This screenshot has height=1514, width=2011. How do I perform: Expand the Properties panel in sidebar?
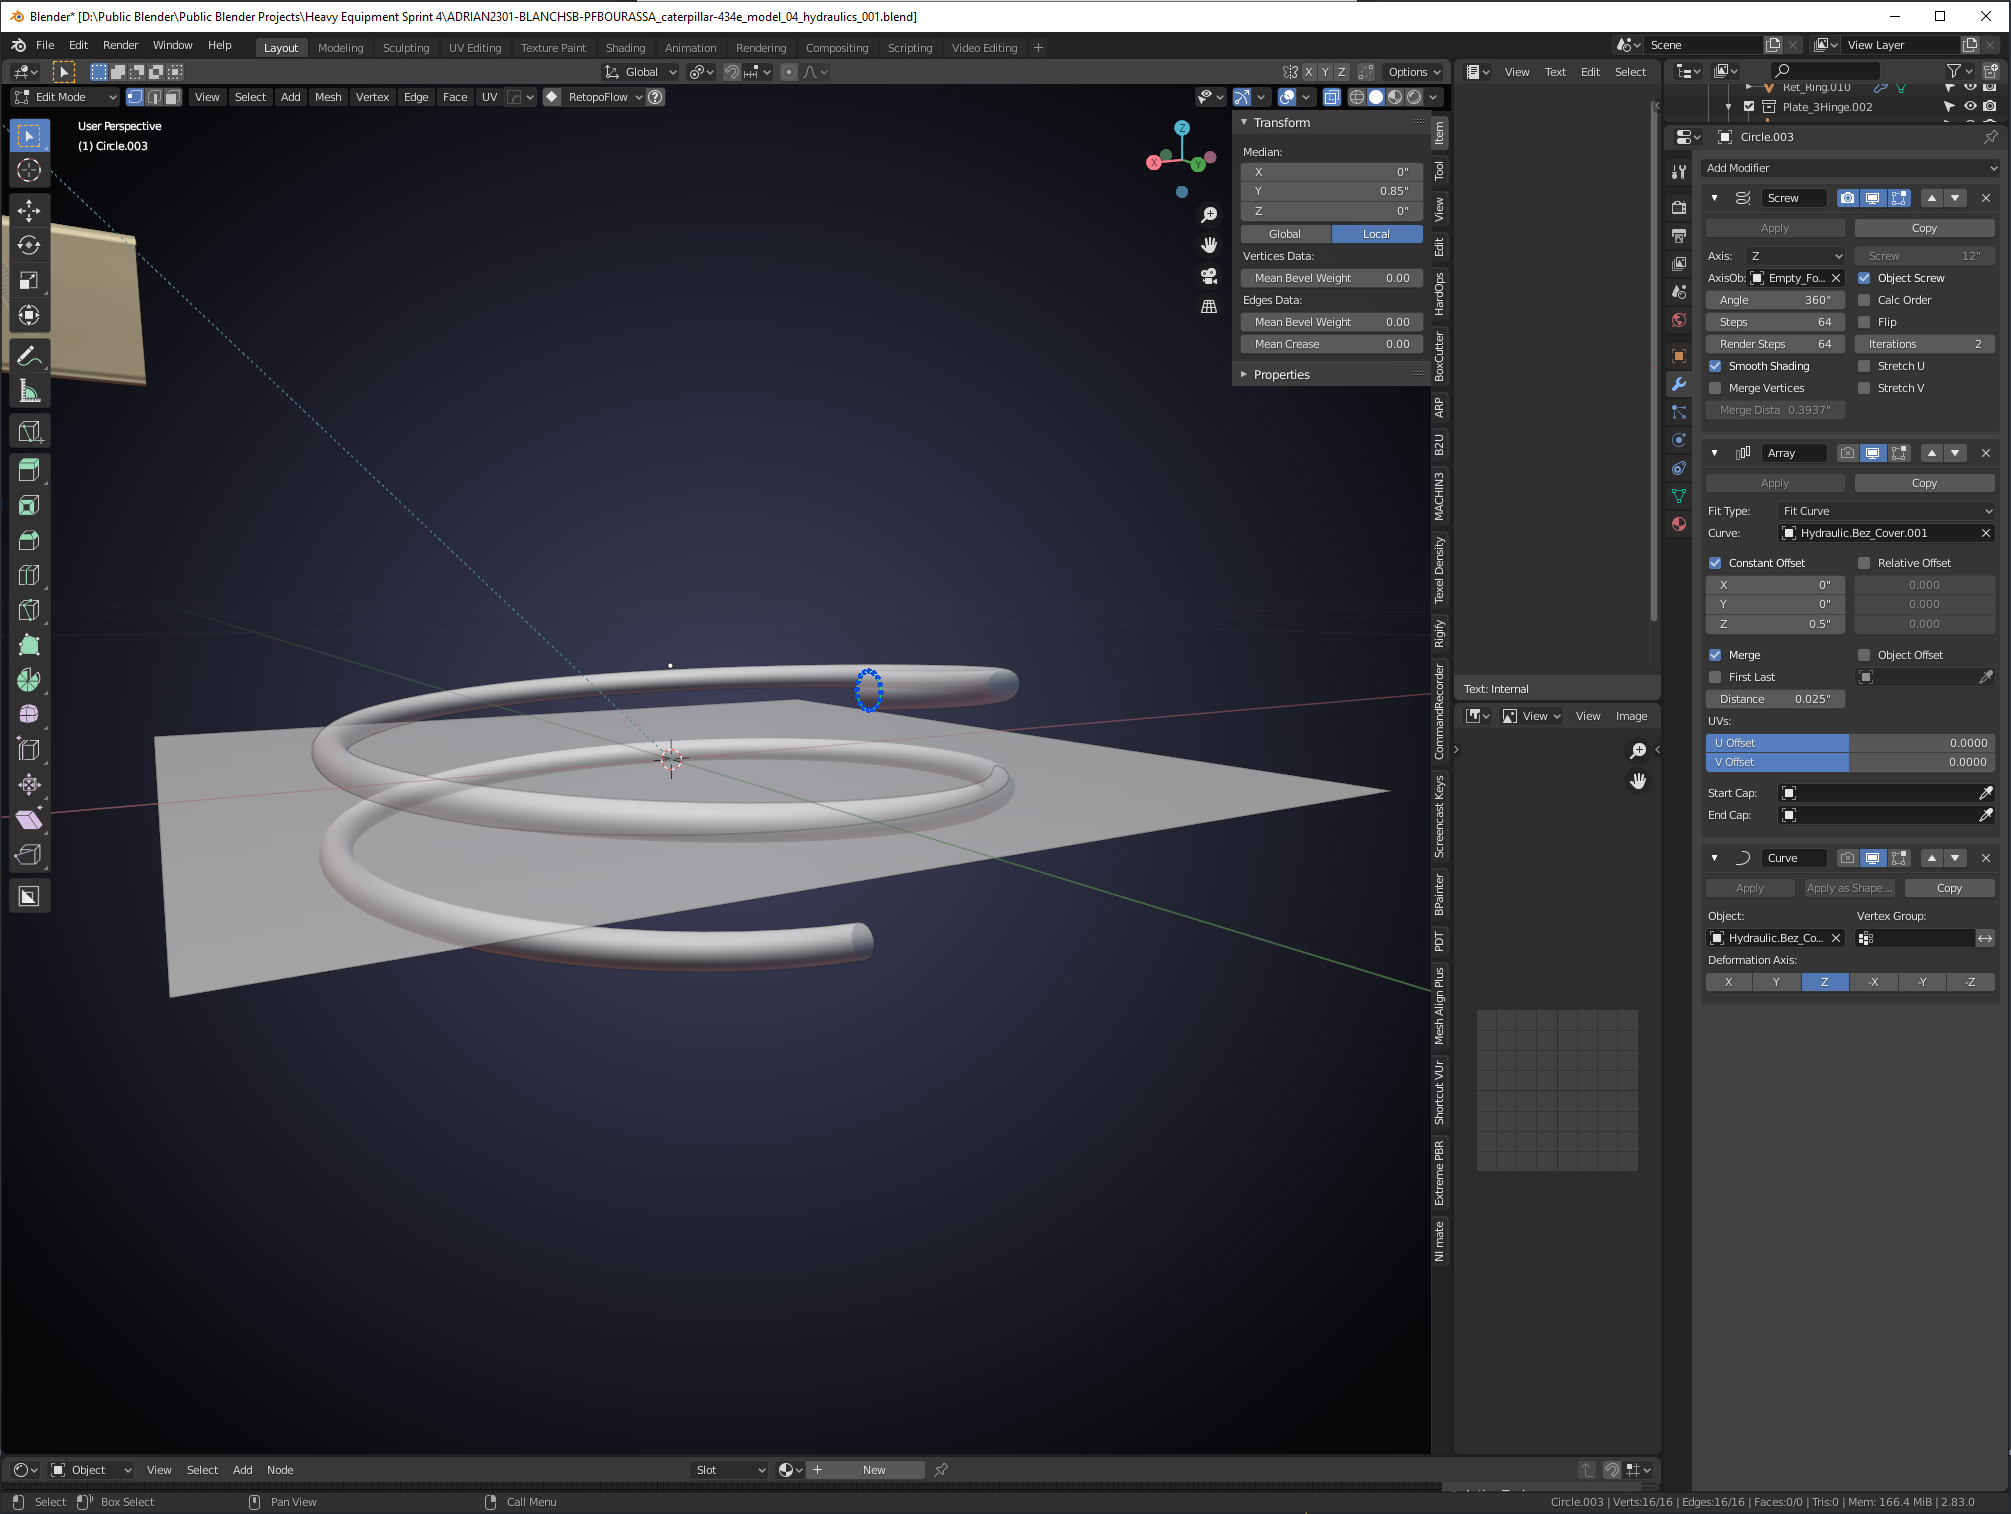coord(1281,375)
